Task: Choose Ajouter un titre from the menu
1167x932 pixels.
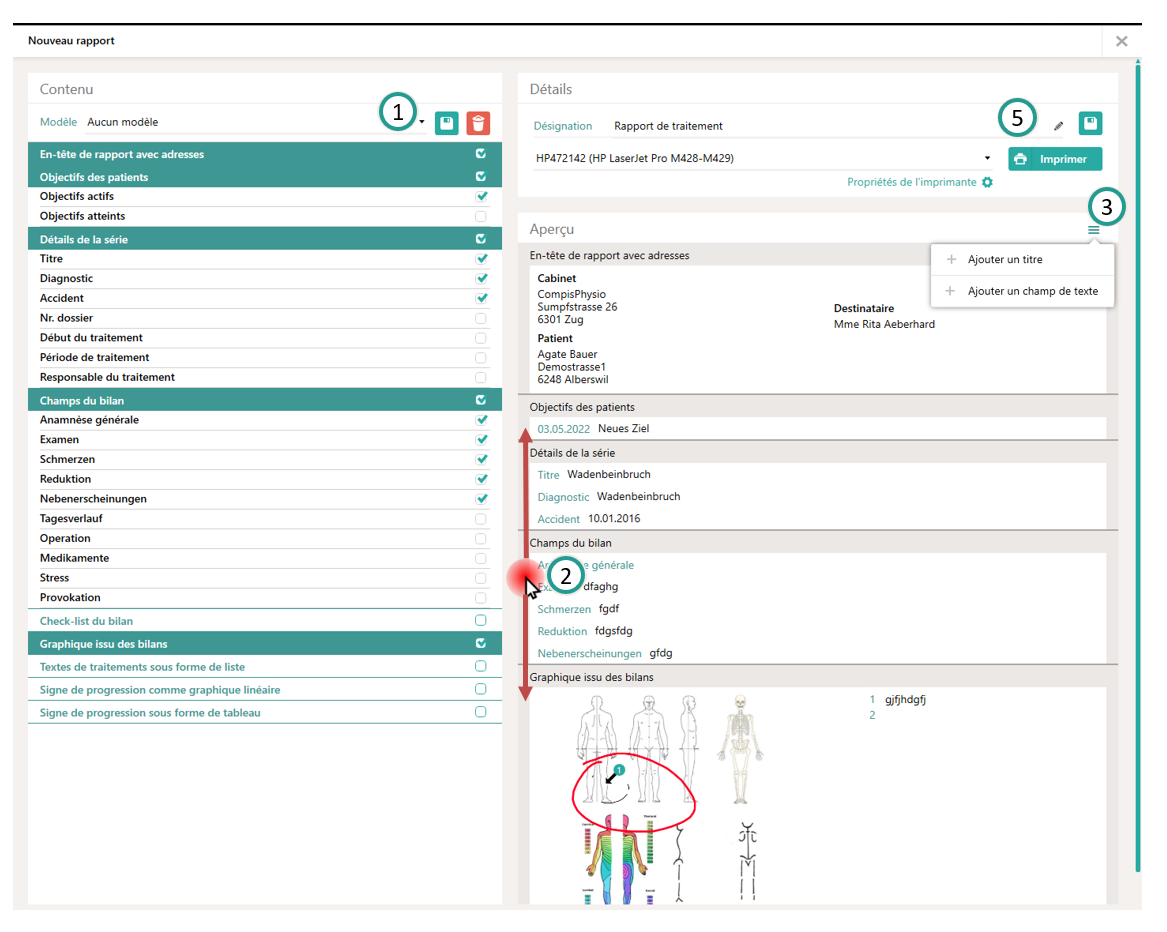Action: (x=1005, y=260)
